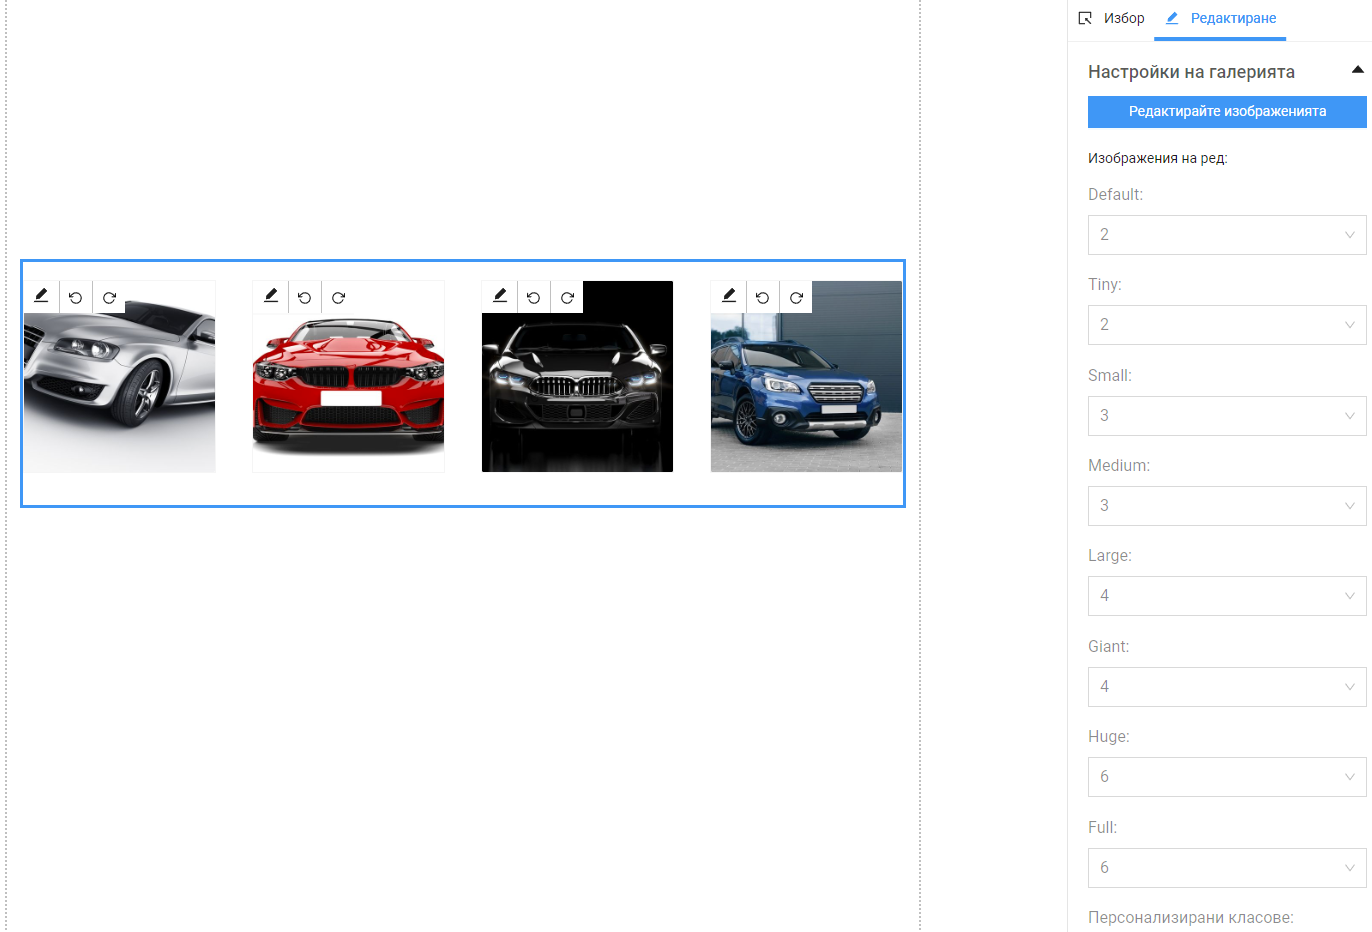Click the edit pencil on silver car image

pos(41,297)
